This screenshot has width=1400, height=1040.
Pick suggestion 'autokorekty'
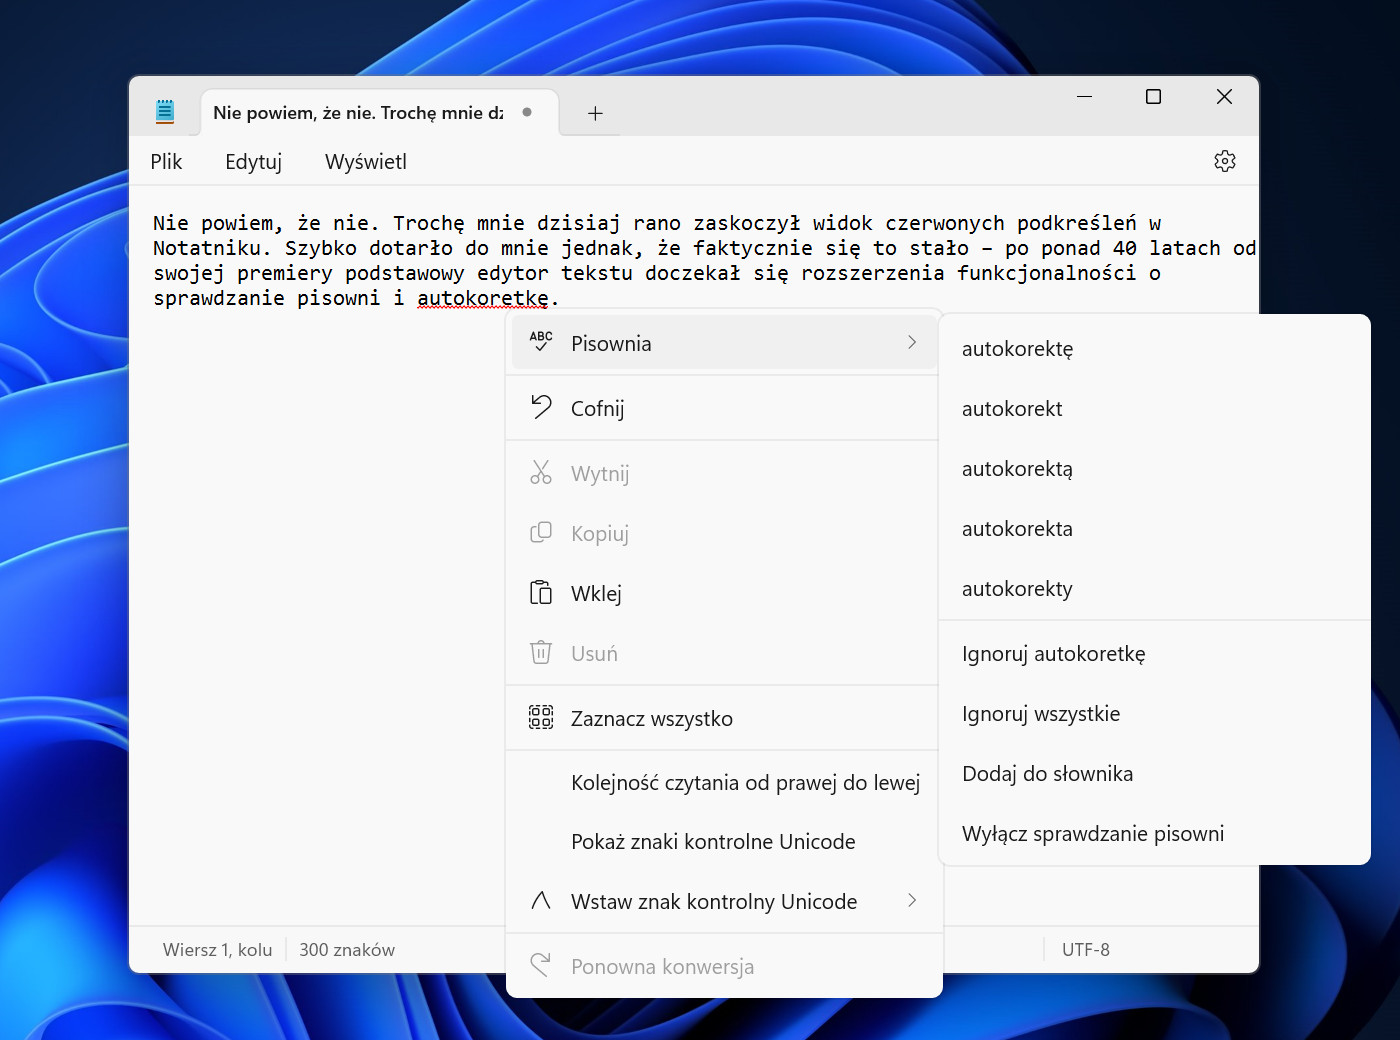(1154, 589)
